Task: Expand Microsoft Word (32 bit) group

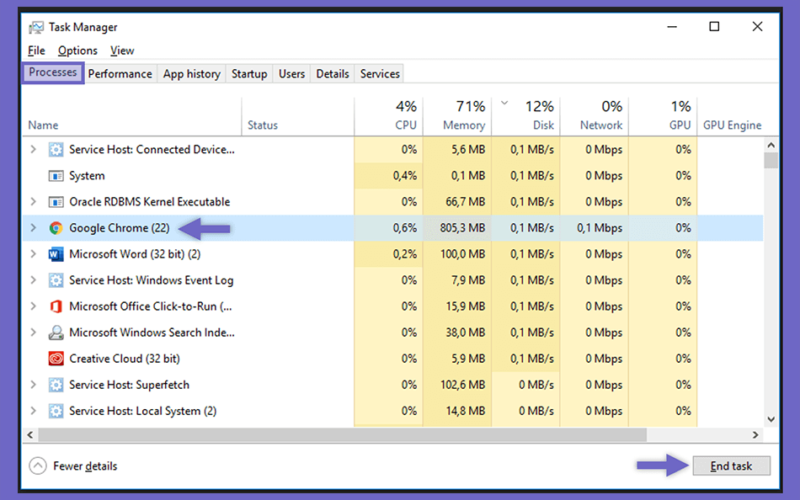Action: (33, 254)
